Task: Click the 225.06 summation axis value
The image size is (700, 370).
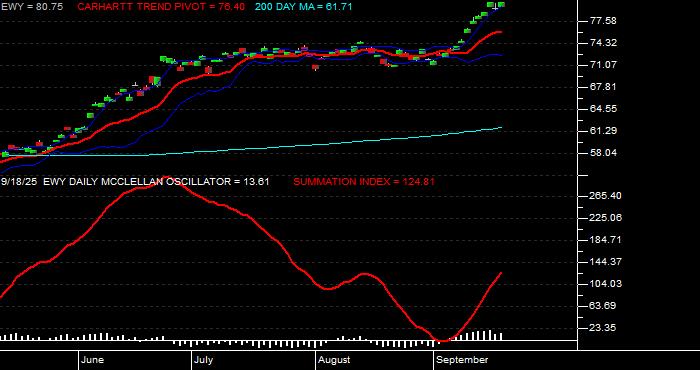Action: [x=606, y=218]
